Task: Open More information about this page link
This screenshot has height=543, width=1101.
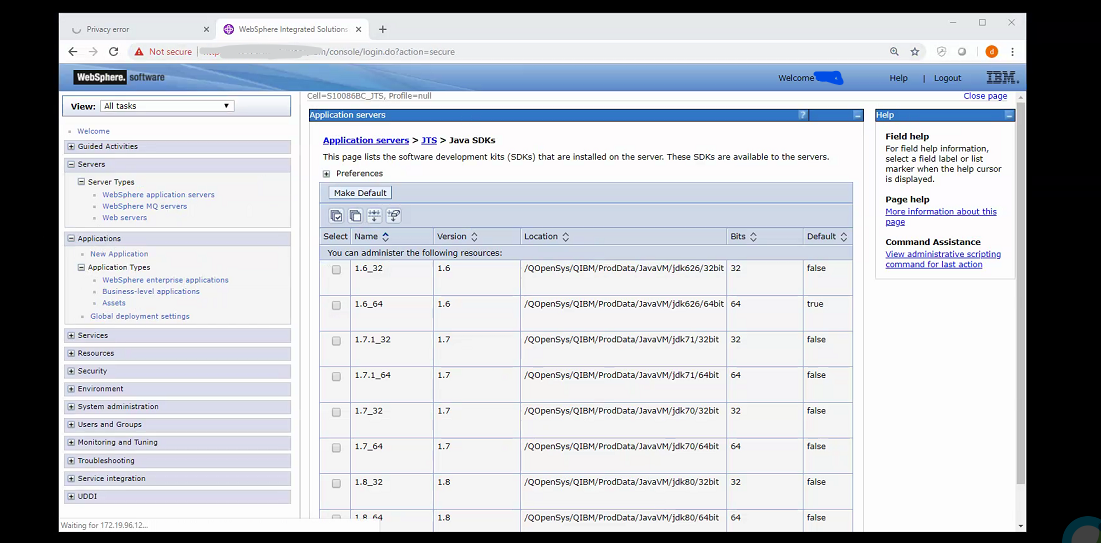Action: click(x=941, y=216)
